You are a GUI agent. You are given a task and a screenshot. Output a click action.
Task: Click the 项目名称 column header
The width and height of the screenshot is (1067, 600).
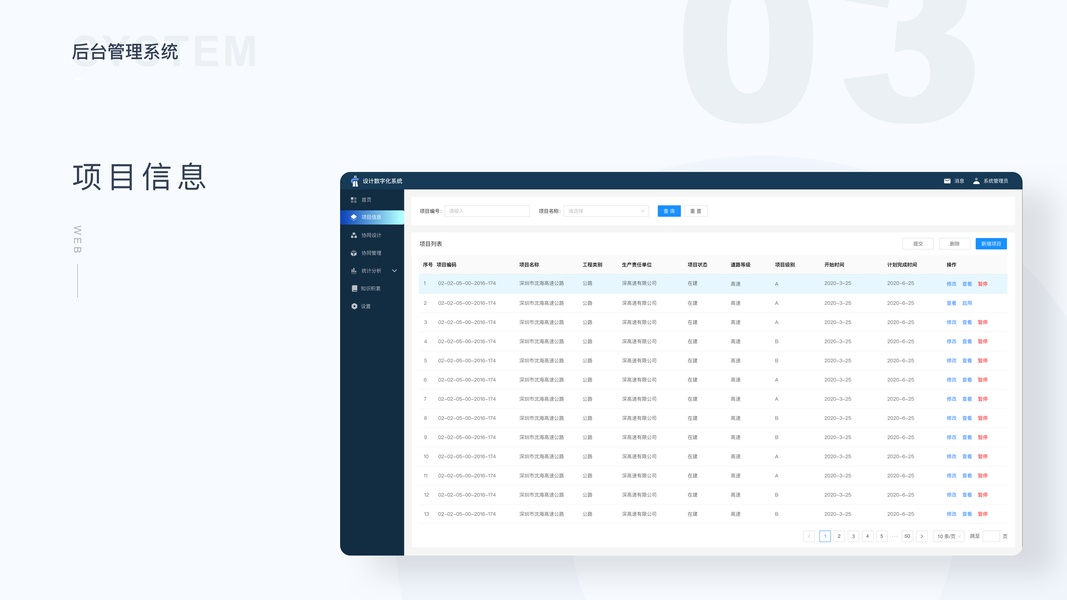(529, 265)
